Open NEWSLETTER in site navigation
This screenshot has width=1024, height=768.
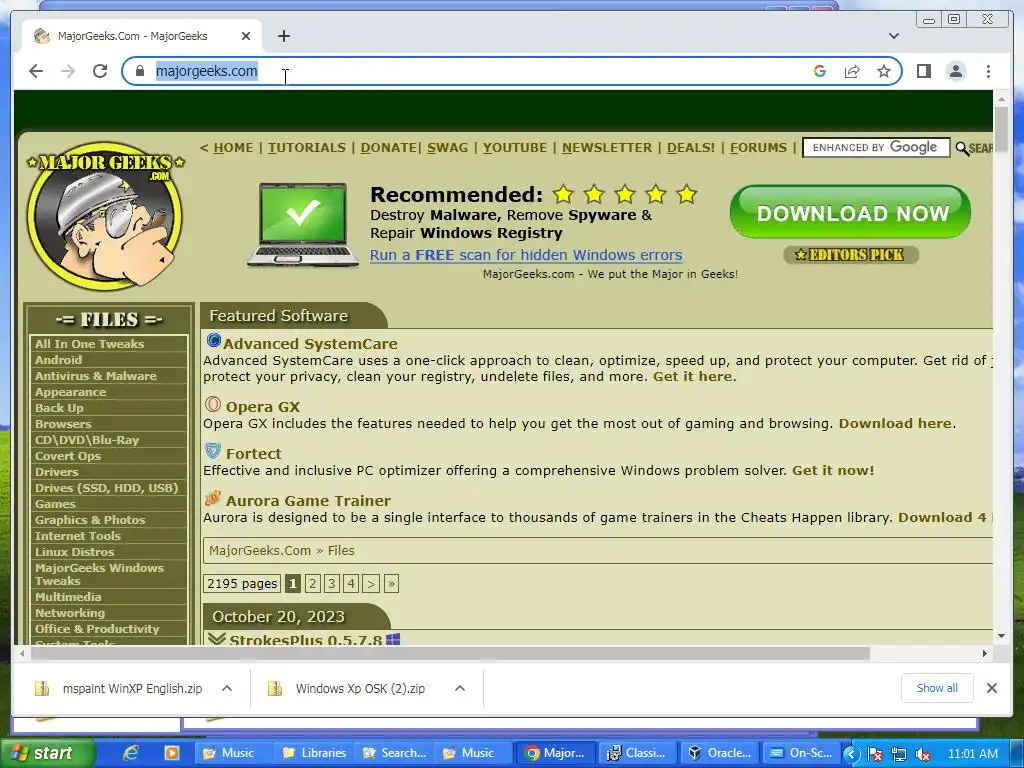(x=607, y=148)
